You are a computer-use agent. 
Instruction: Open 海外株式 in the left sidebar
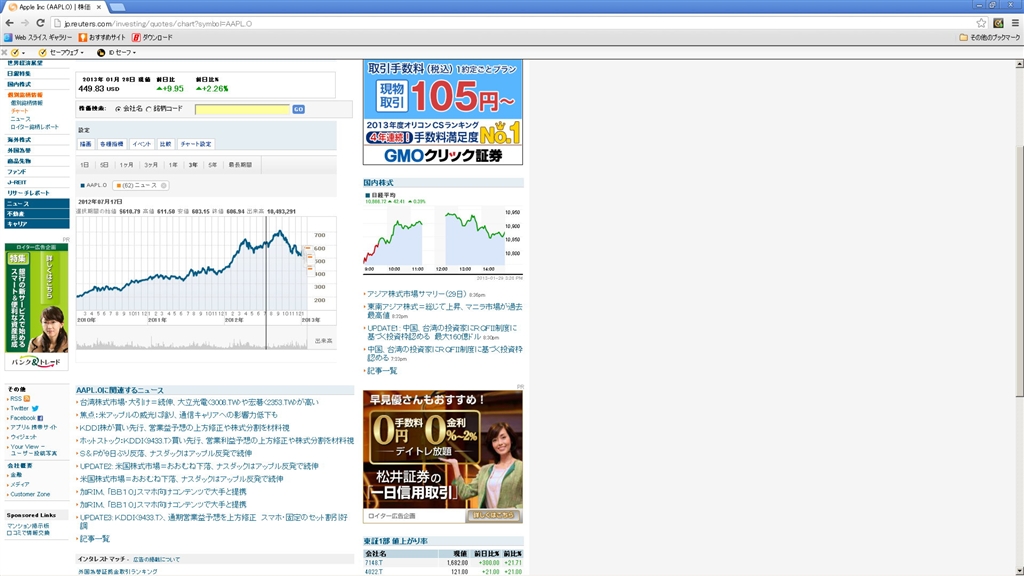19,140
